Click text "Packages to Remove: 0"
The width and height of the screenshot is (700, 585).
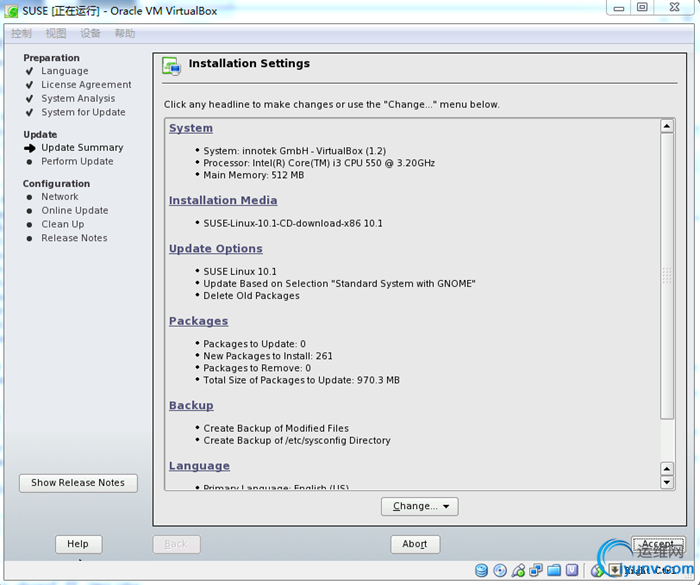click(x=257, y=368)
